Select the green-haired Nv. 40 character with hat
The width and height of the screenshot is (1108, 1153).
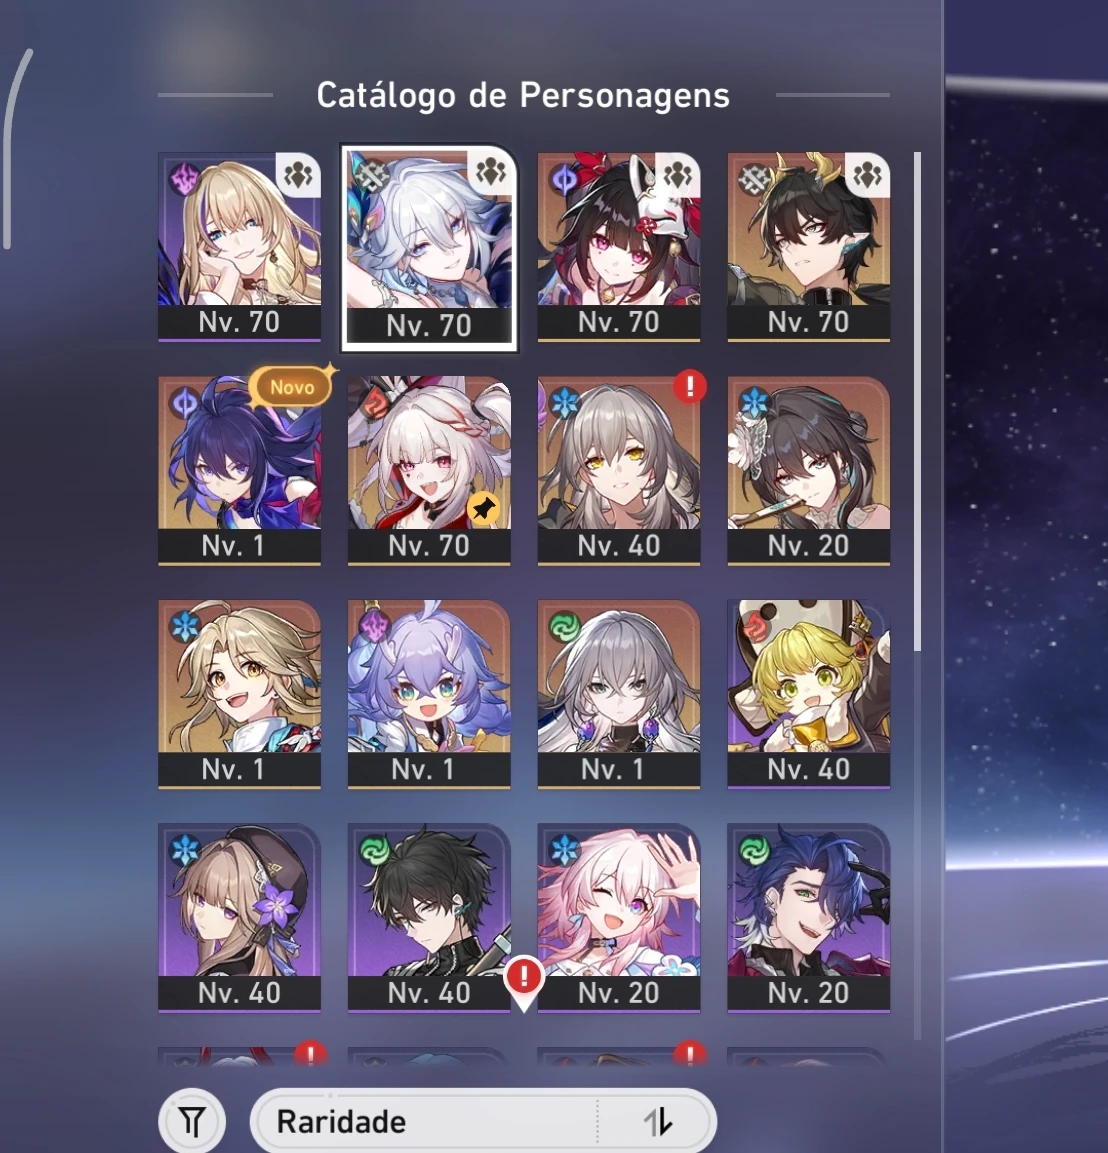(x=809, y=694)
